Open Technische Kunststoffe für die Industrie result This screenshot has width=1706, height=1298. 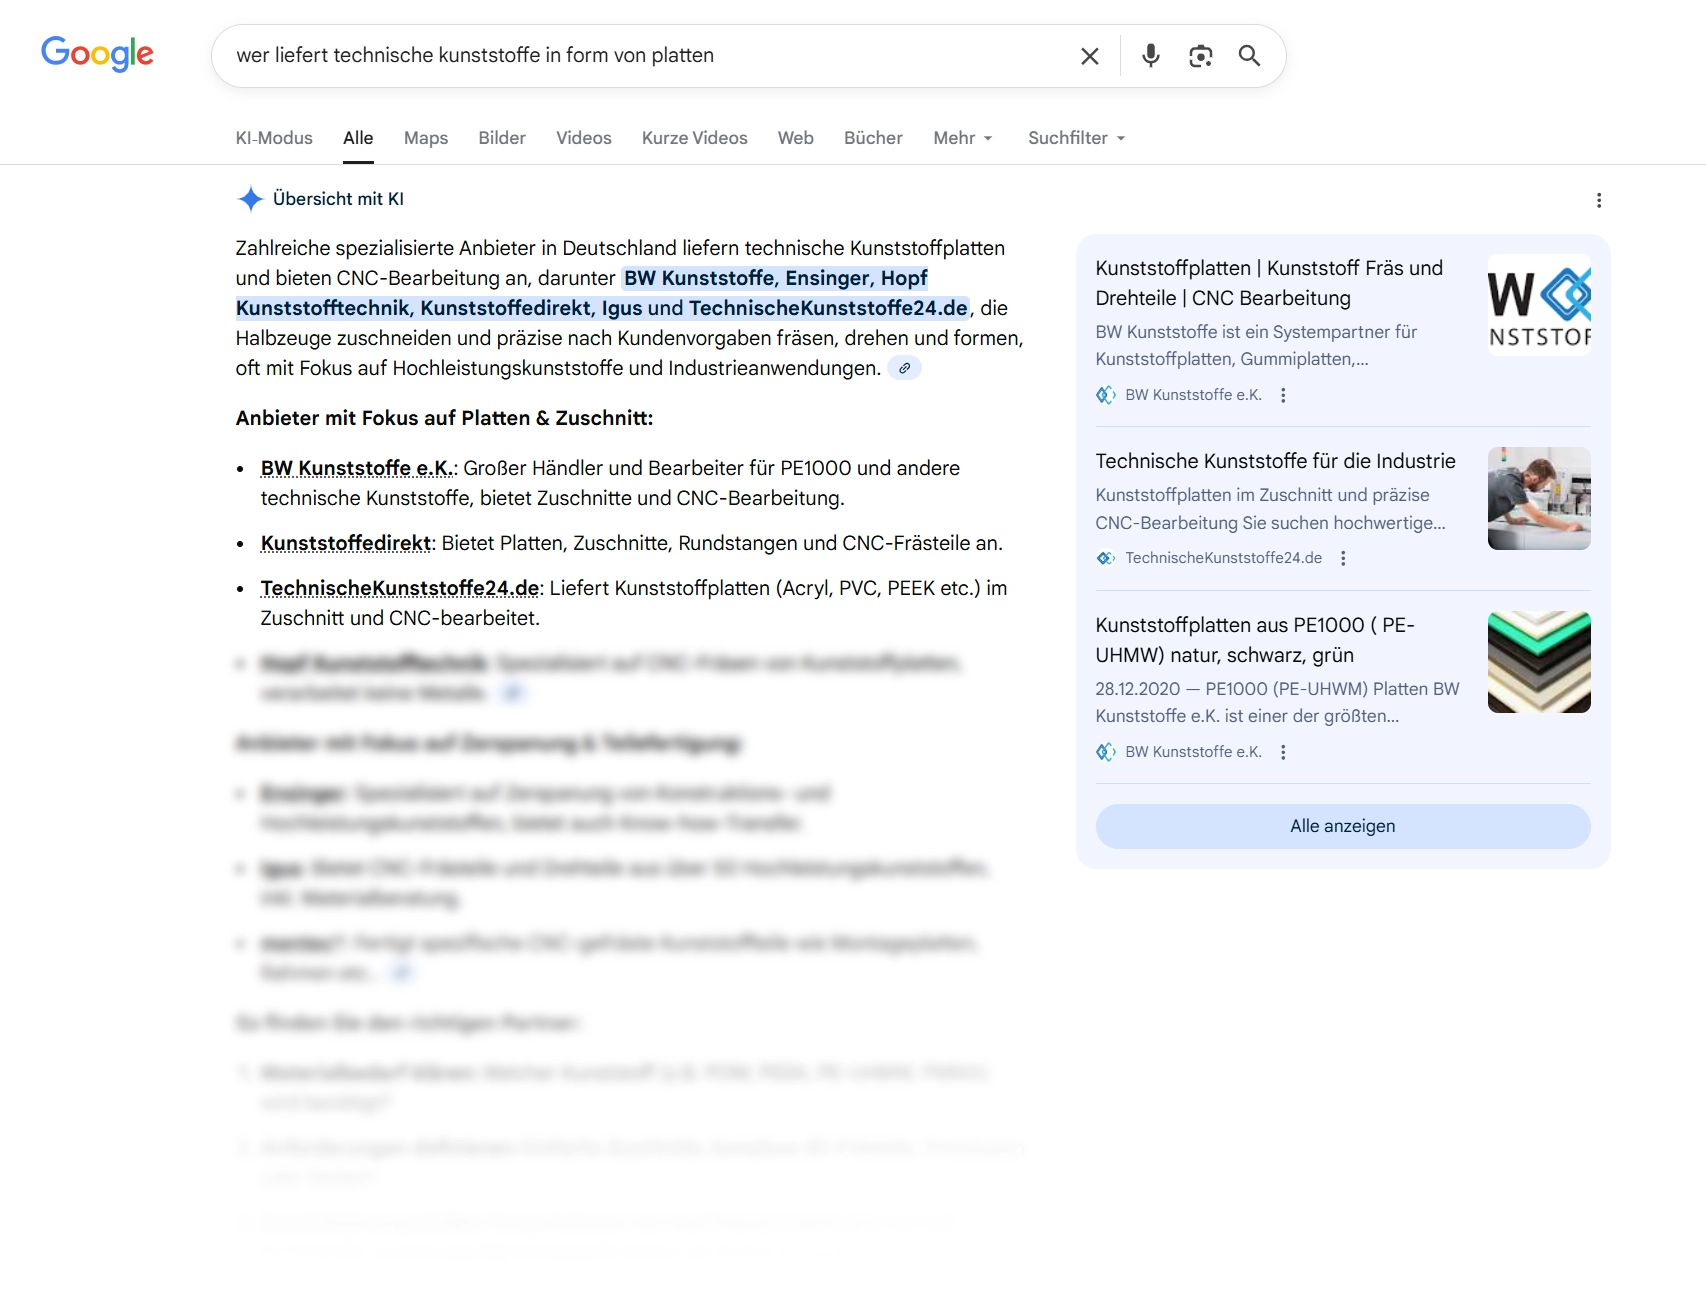(x=1275, y=461)
